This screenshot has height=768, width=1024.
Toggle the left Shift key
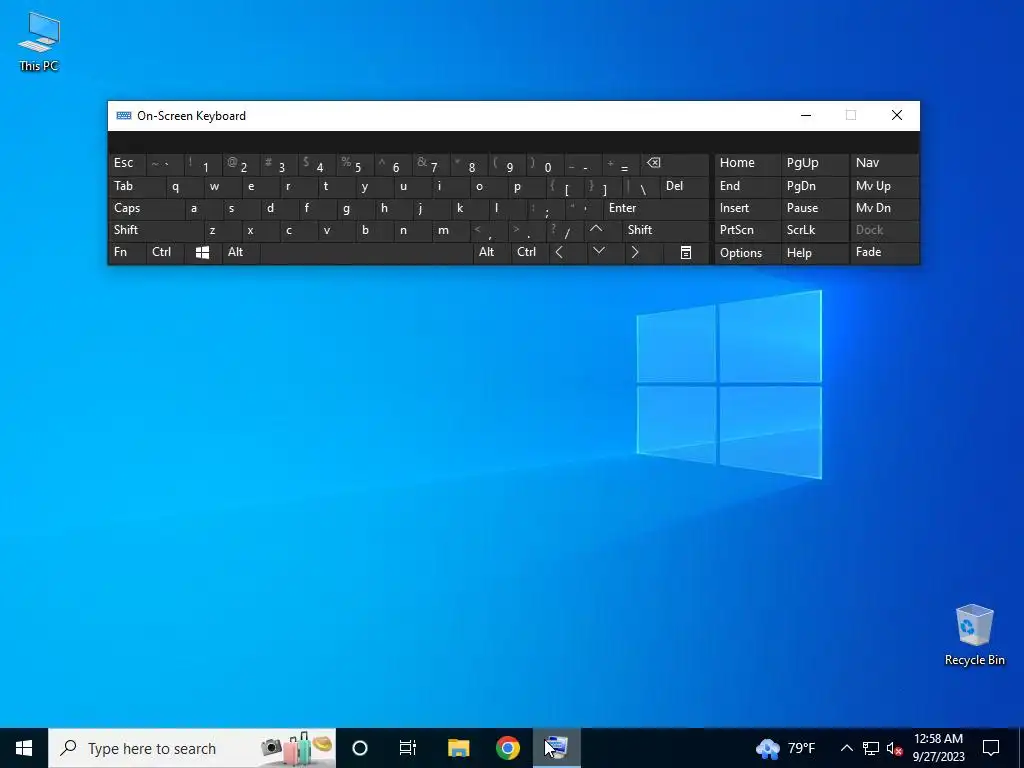tap(156, 230)
